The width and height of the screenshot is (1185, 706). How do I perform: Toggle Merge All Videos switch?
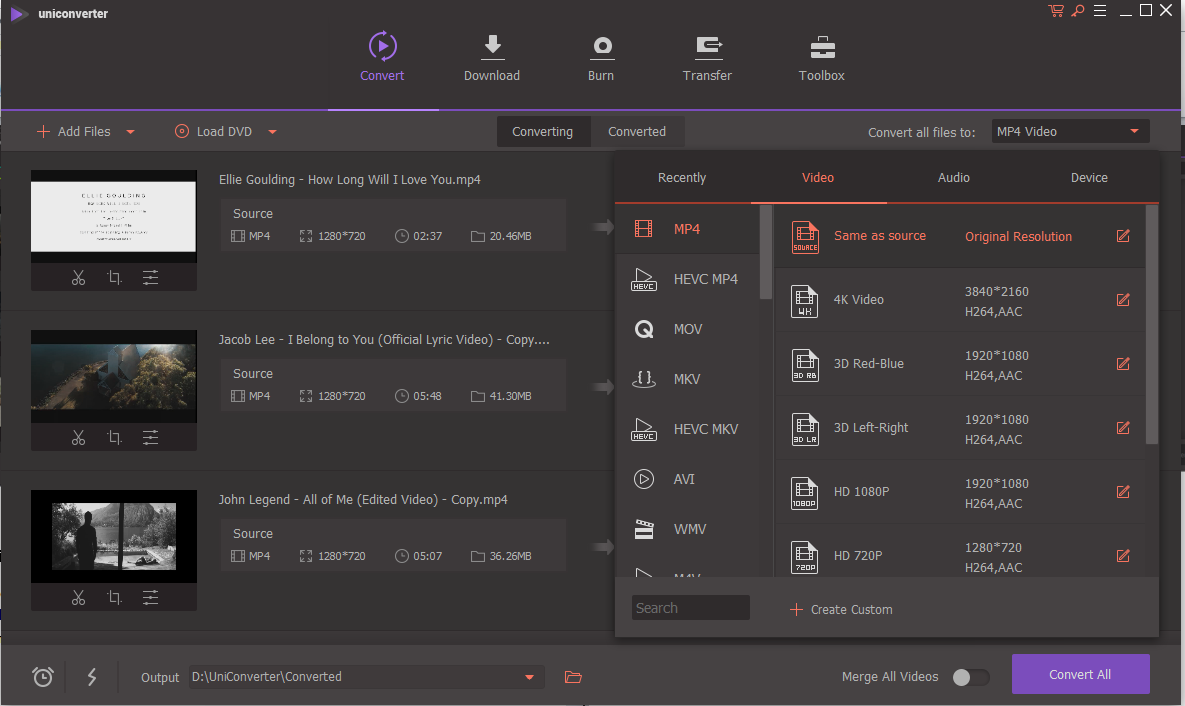[x=970, y=677]
